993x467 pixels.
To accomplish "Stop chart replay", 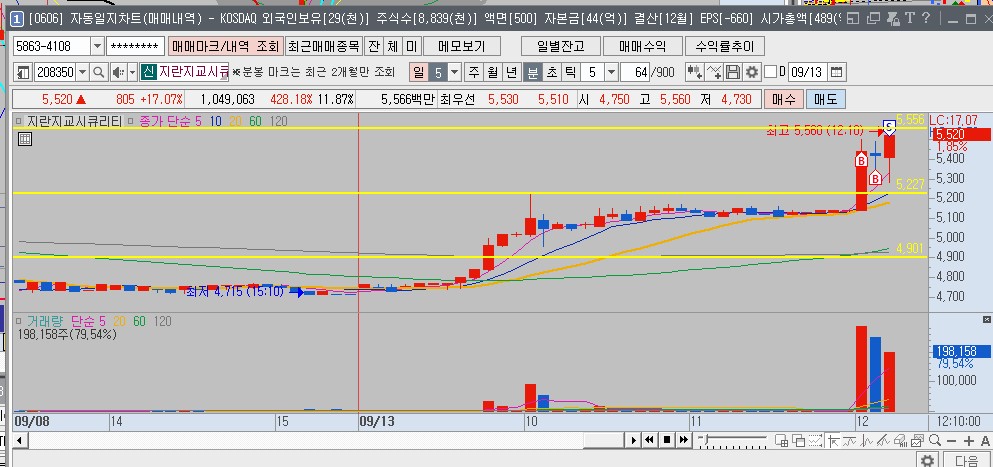I will [x=667, y=440].
